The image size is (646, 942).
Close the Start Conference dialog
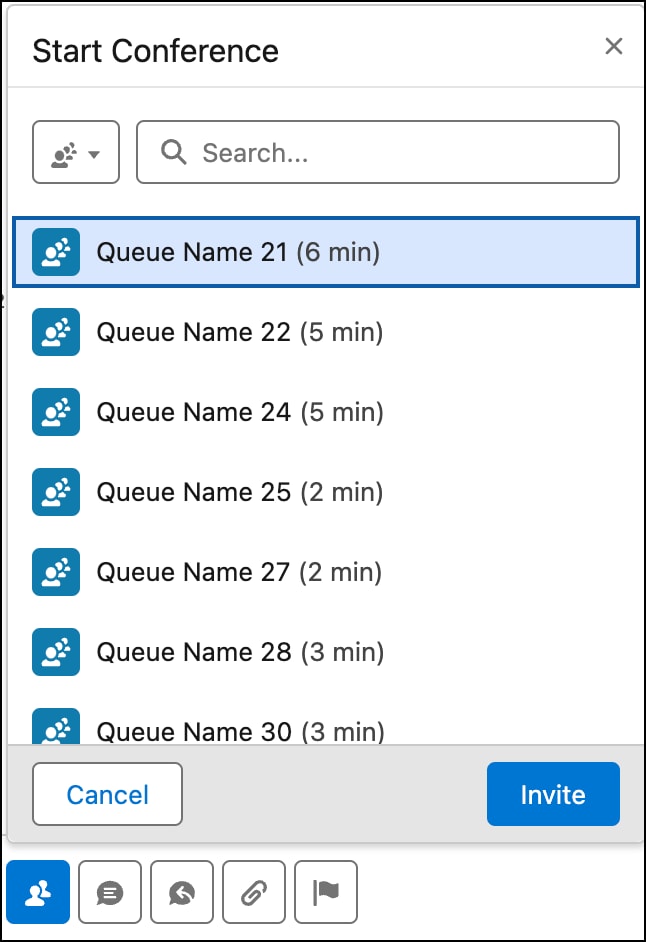(x=613, y=46)
